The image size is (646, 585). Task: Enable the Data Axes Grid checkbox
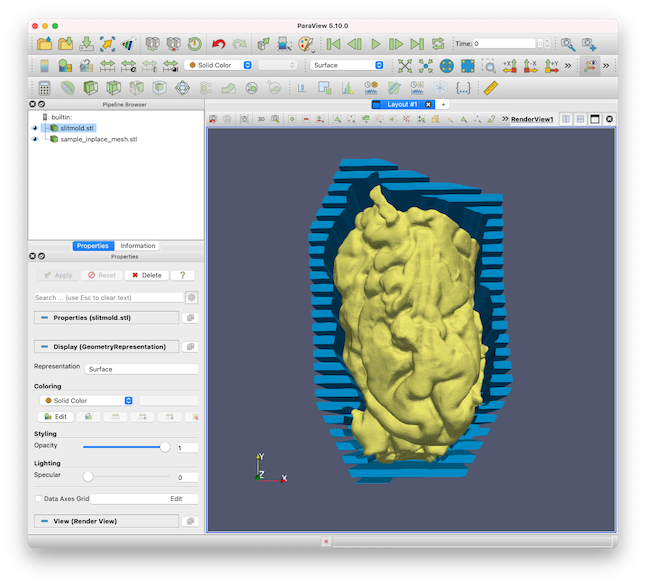pos(39,498)
